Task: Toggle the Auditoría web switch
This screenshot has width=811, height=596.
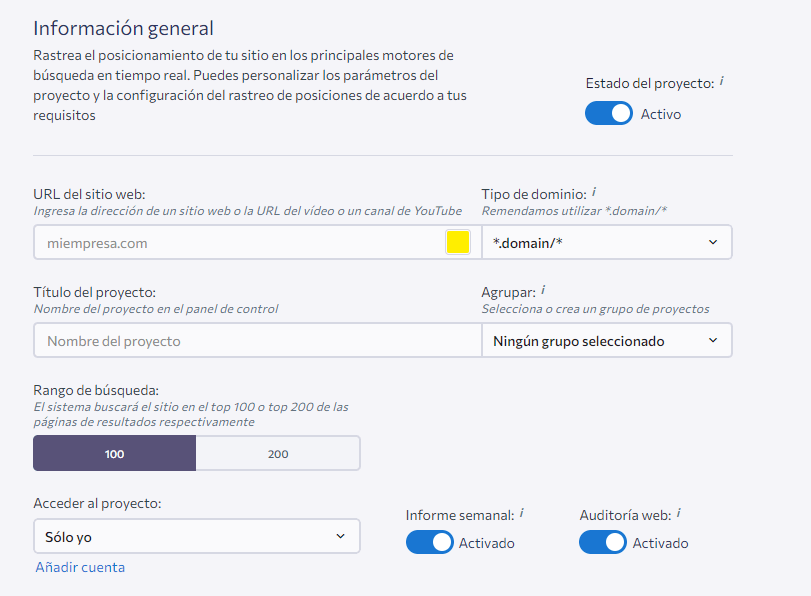Action: pyautogui.click(x=603, y=543)
